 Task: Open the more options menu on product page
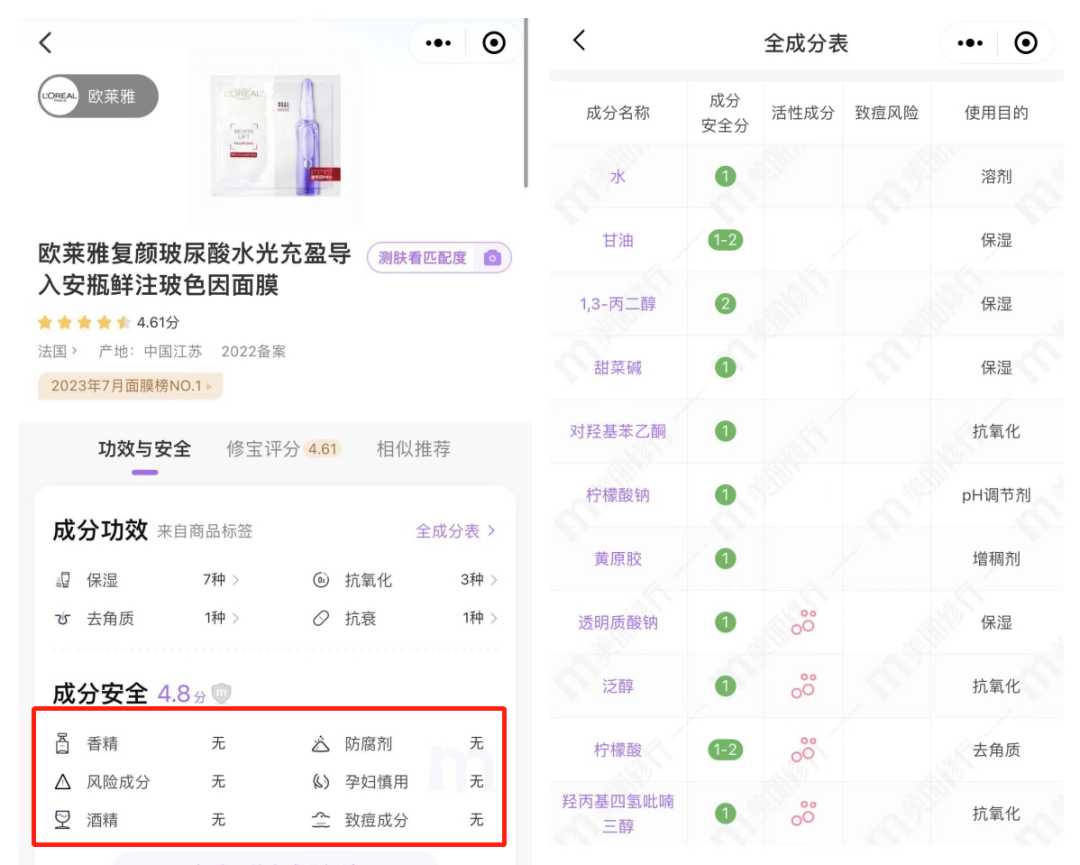pyautogui.click(x=438, y=43)
